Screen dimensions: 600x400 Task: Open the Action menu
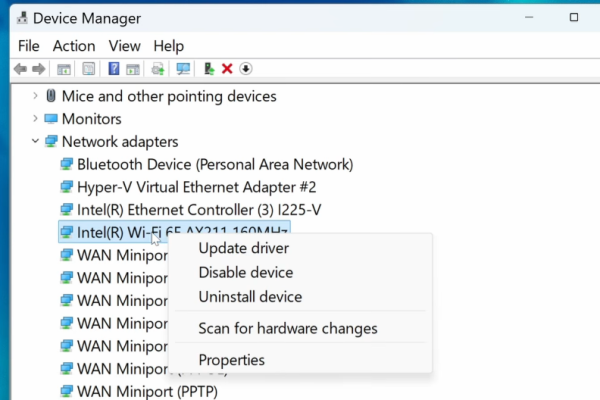(74, 46)
